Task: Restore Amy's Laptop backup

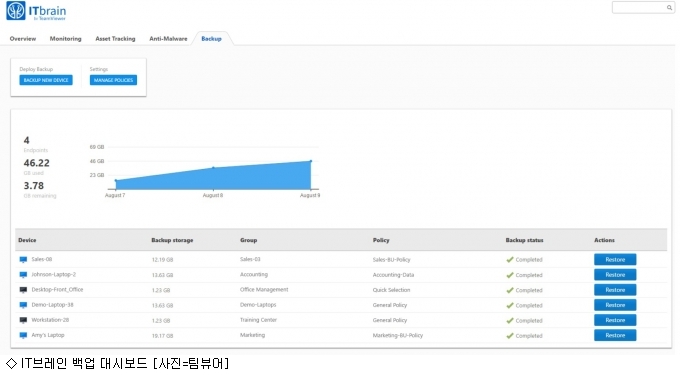Action: click(615, 336)
